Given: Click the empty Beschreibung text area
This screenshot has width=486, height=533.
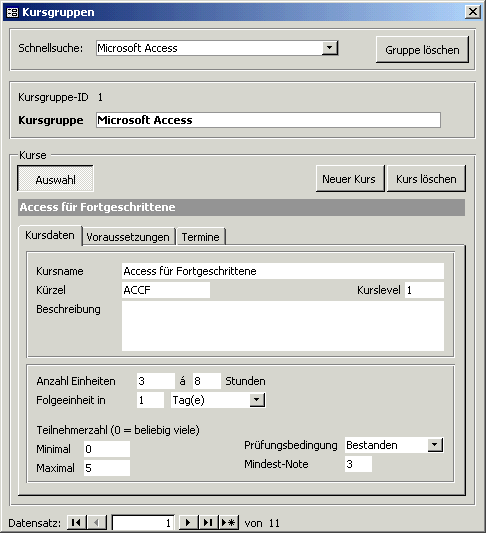Looking at the screenshot, I should 283,326.
